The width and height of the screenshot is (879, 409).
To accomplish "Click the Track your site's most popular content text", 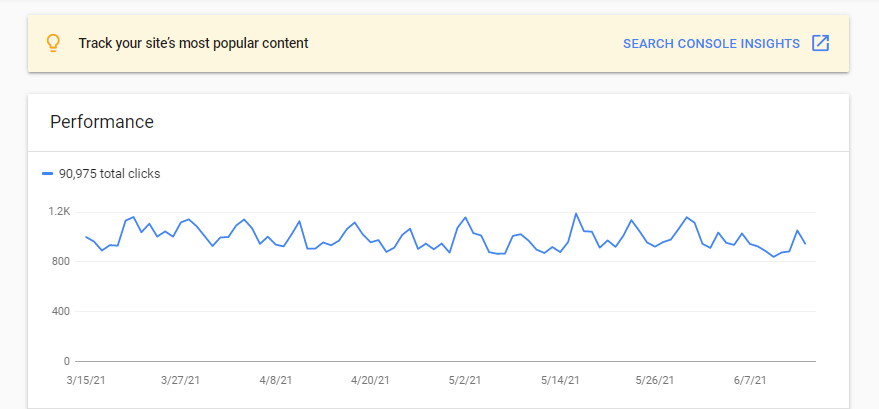I will click(193, 43).
